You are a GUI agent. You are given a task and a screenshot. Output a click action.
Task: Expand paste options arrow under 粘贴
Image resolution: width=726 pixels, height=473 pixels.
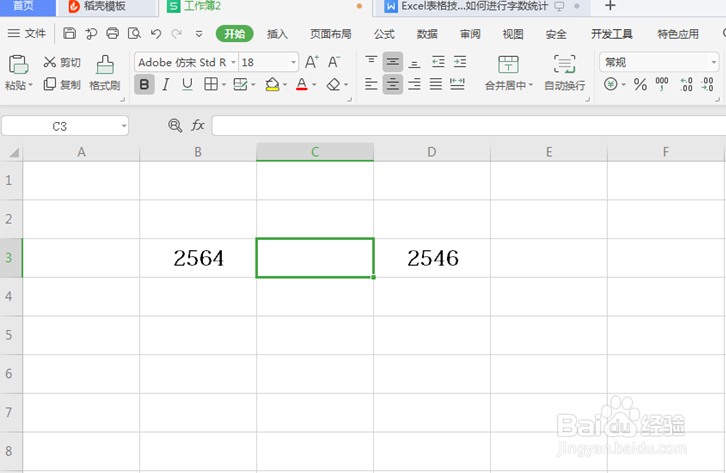[31, 85]
